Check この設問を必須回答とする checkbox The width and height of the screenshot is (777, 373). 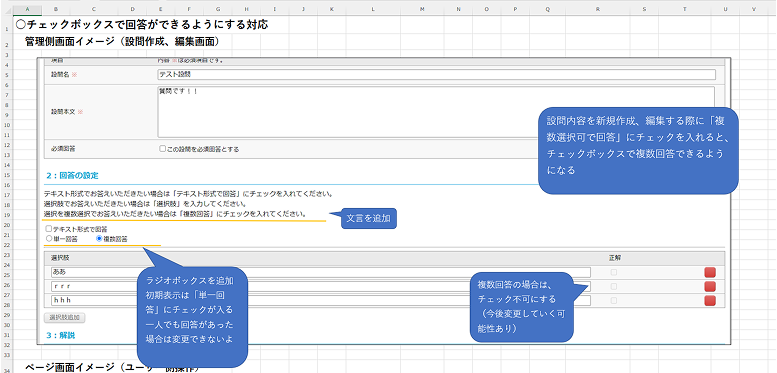[162, 149]
